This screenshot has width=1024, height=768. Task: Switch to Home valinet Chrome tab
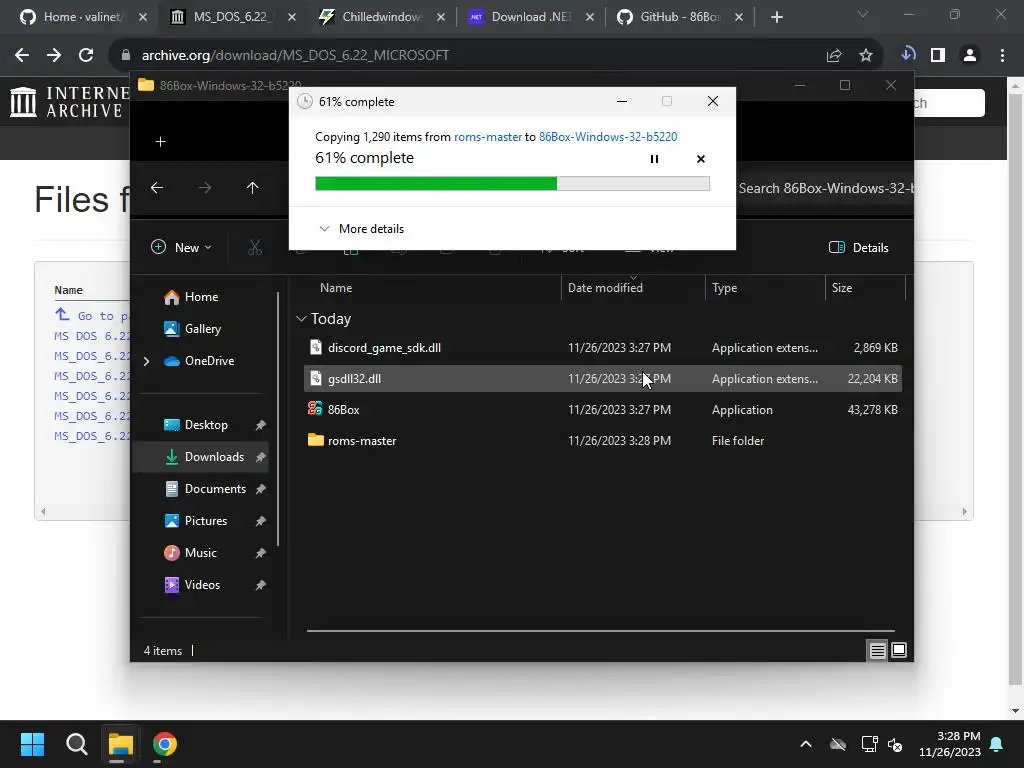pyautogui.click(x=82, y=17)
